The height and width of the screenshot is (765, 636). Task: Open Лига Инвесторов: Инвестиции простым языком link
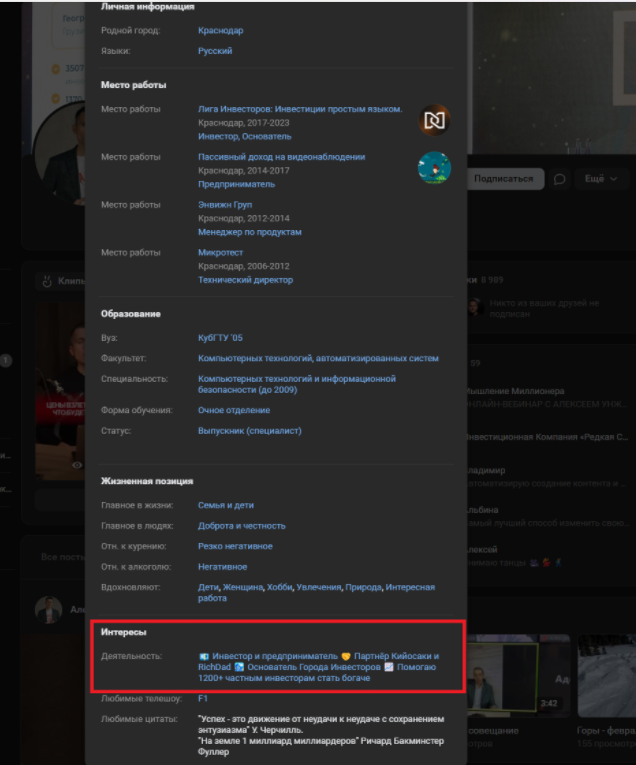click(300, 109)
